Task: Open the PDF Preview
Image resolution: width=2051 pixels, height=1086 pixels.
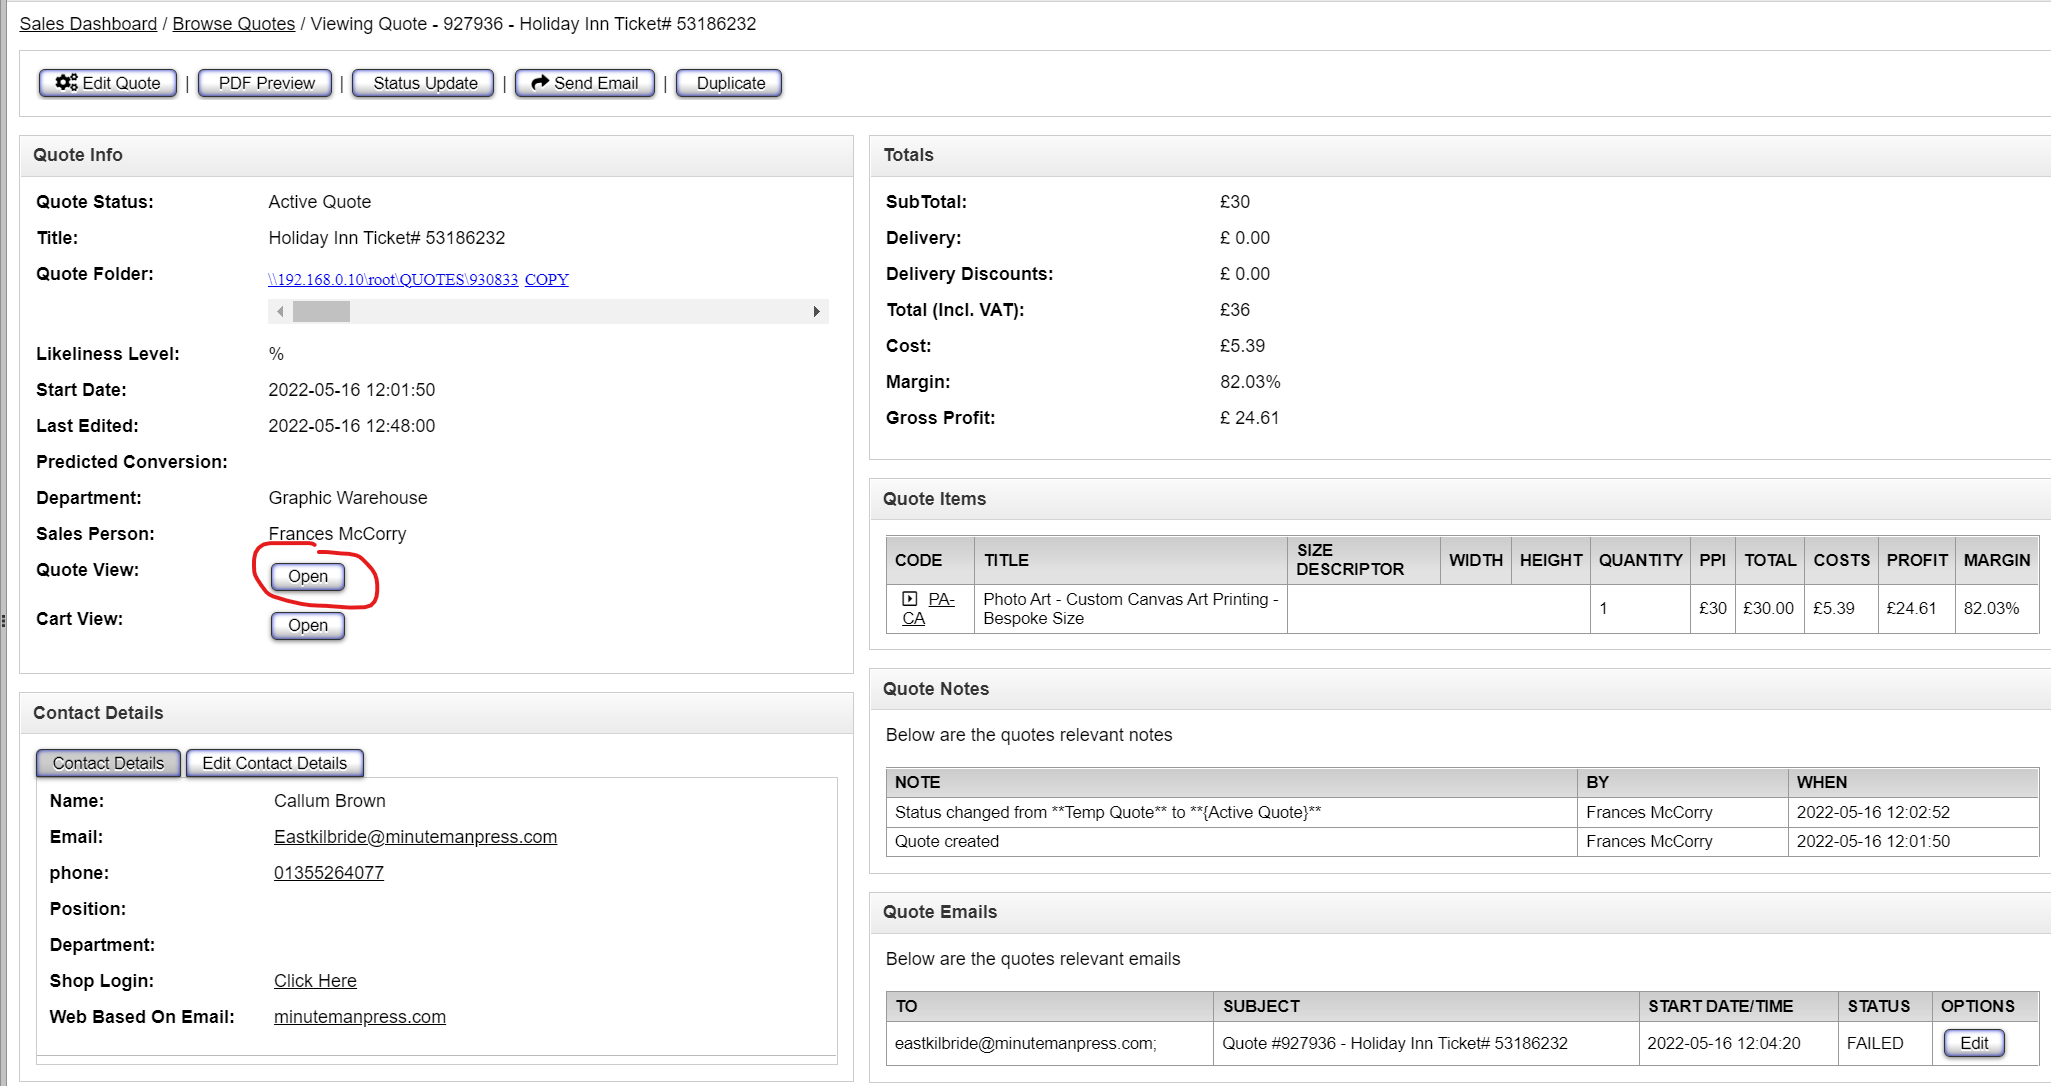Action: (x=266, y=83)
